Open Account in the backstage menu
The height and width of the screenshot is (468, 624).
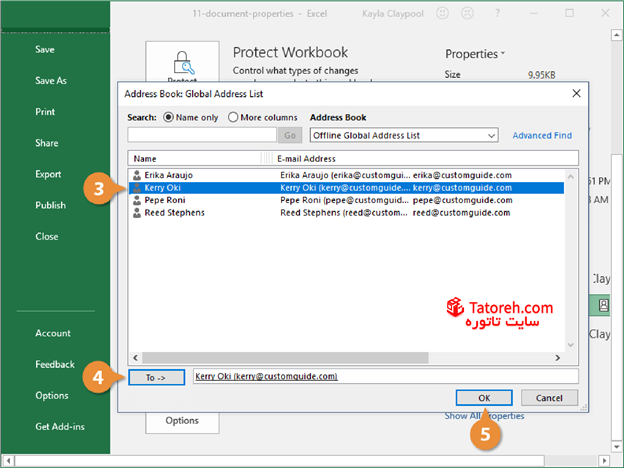[53, 333]
